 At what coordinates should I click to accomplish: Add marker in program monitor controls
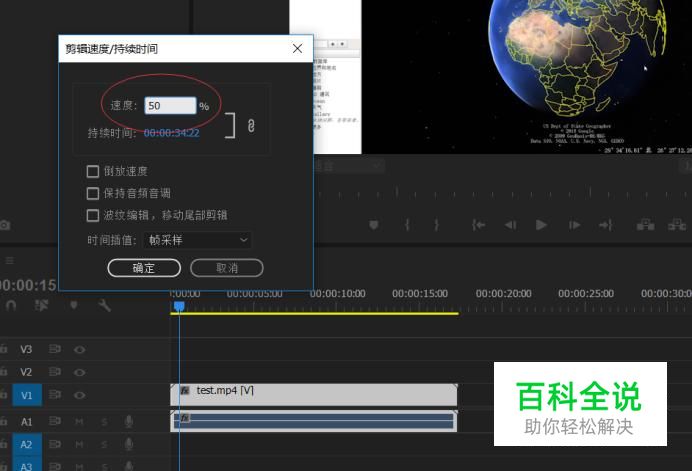(x=374, y=225)
